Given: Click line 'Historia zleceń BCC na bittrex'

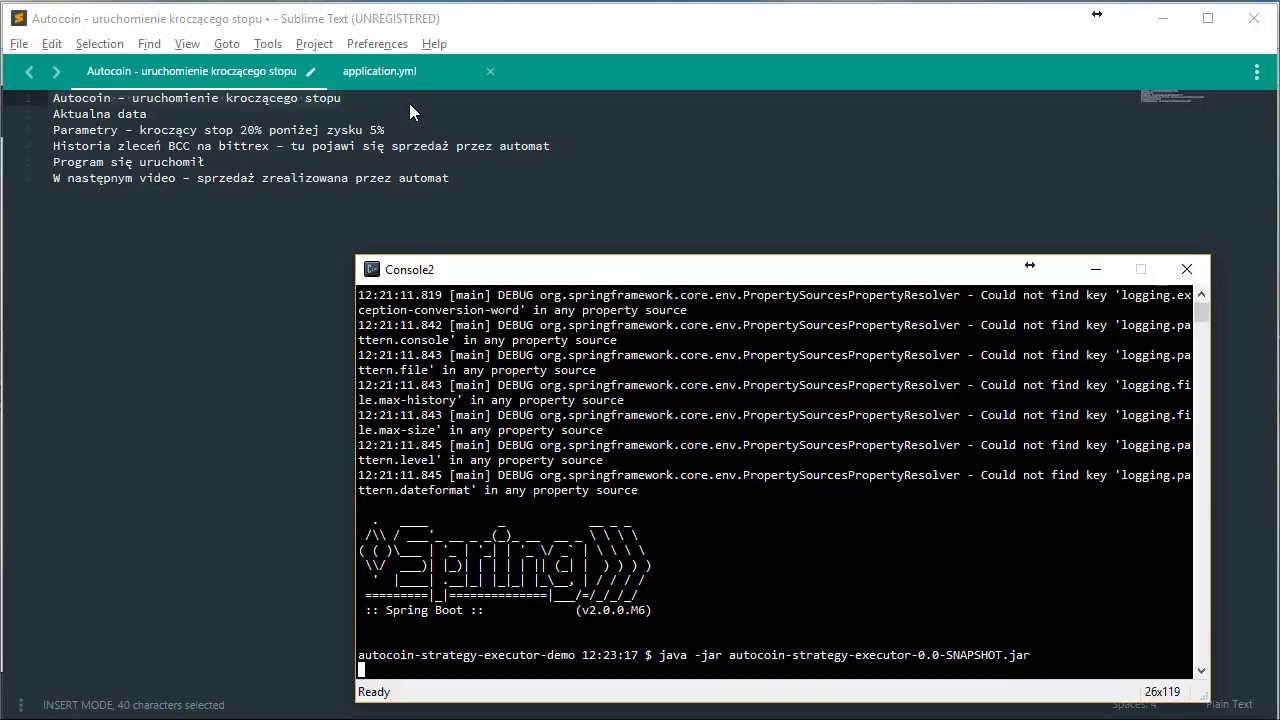Looking at the screenshot, I should (301, 146).
